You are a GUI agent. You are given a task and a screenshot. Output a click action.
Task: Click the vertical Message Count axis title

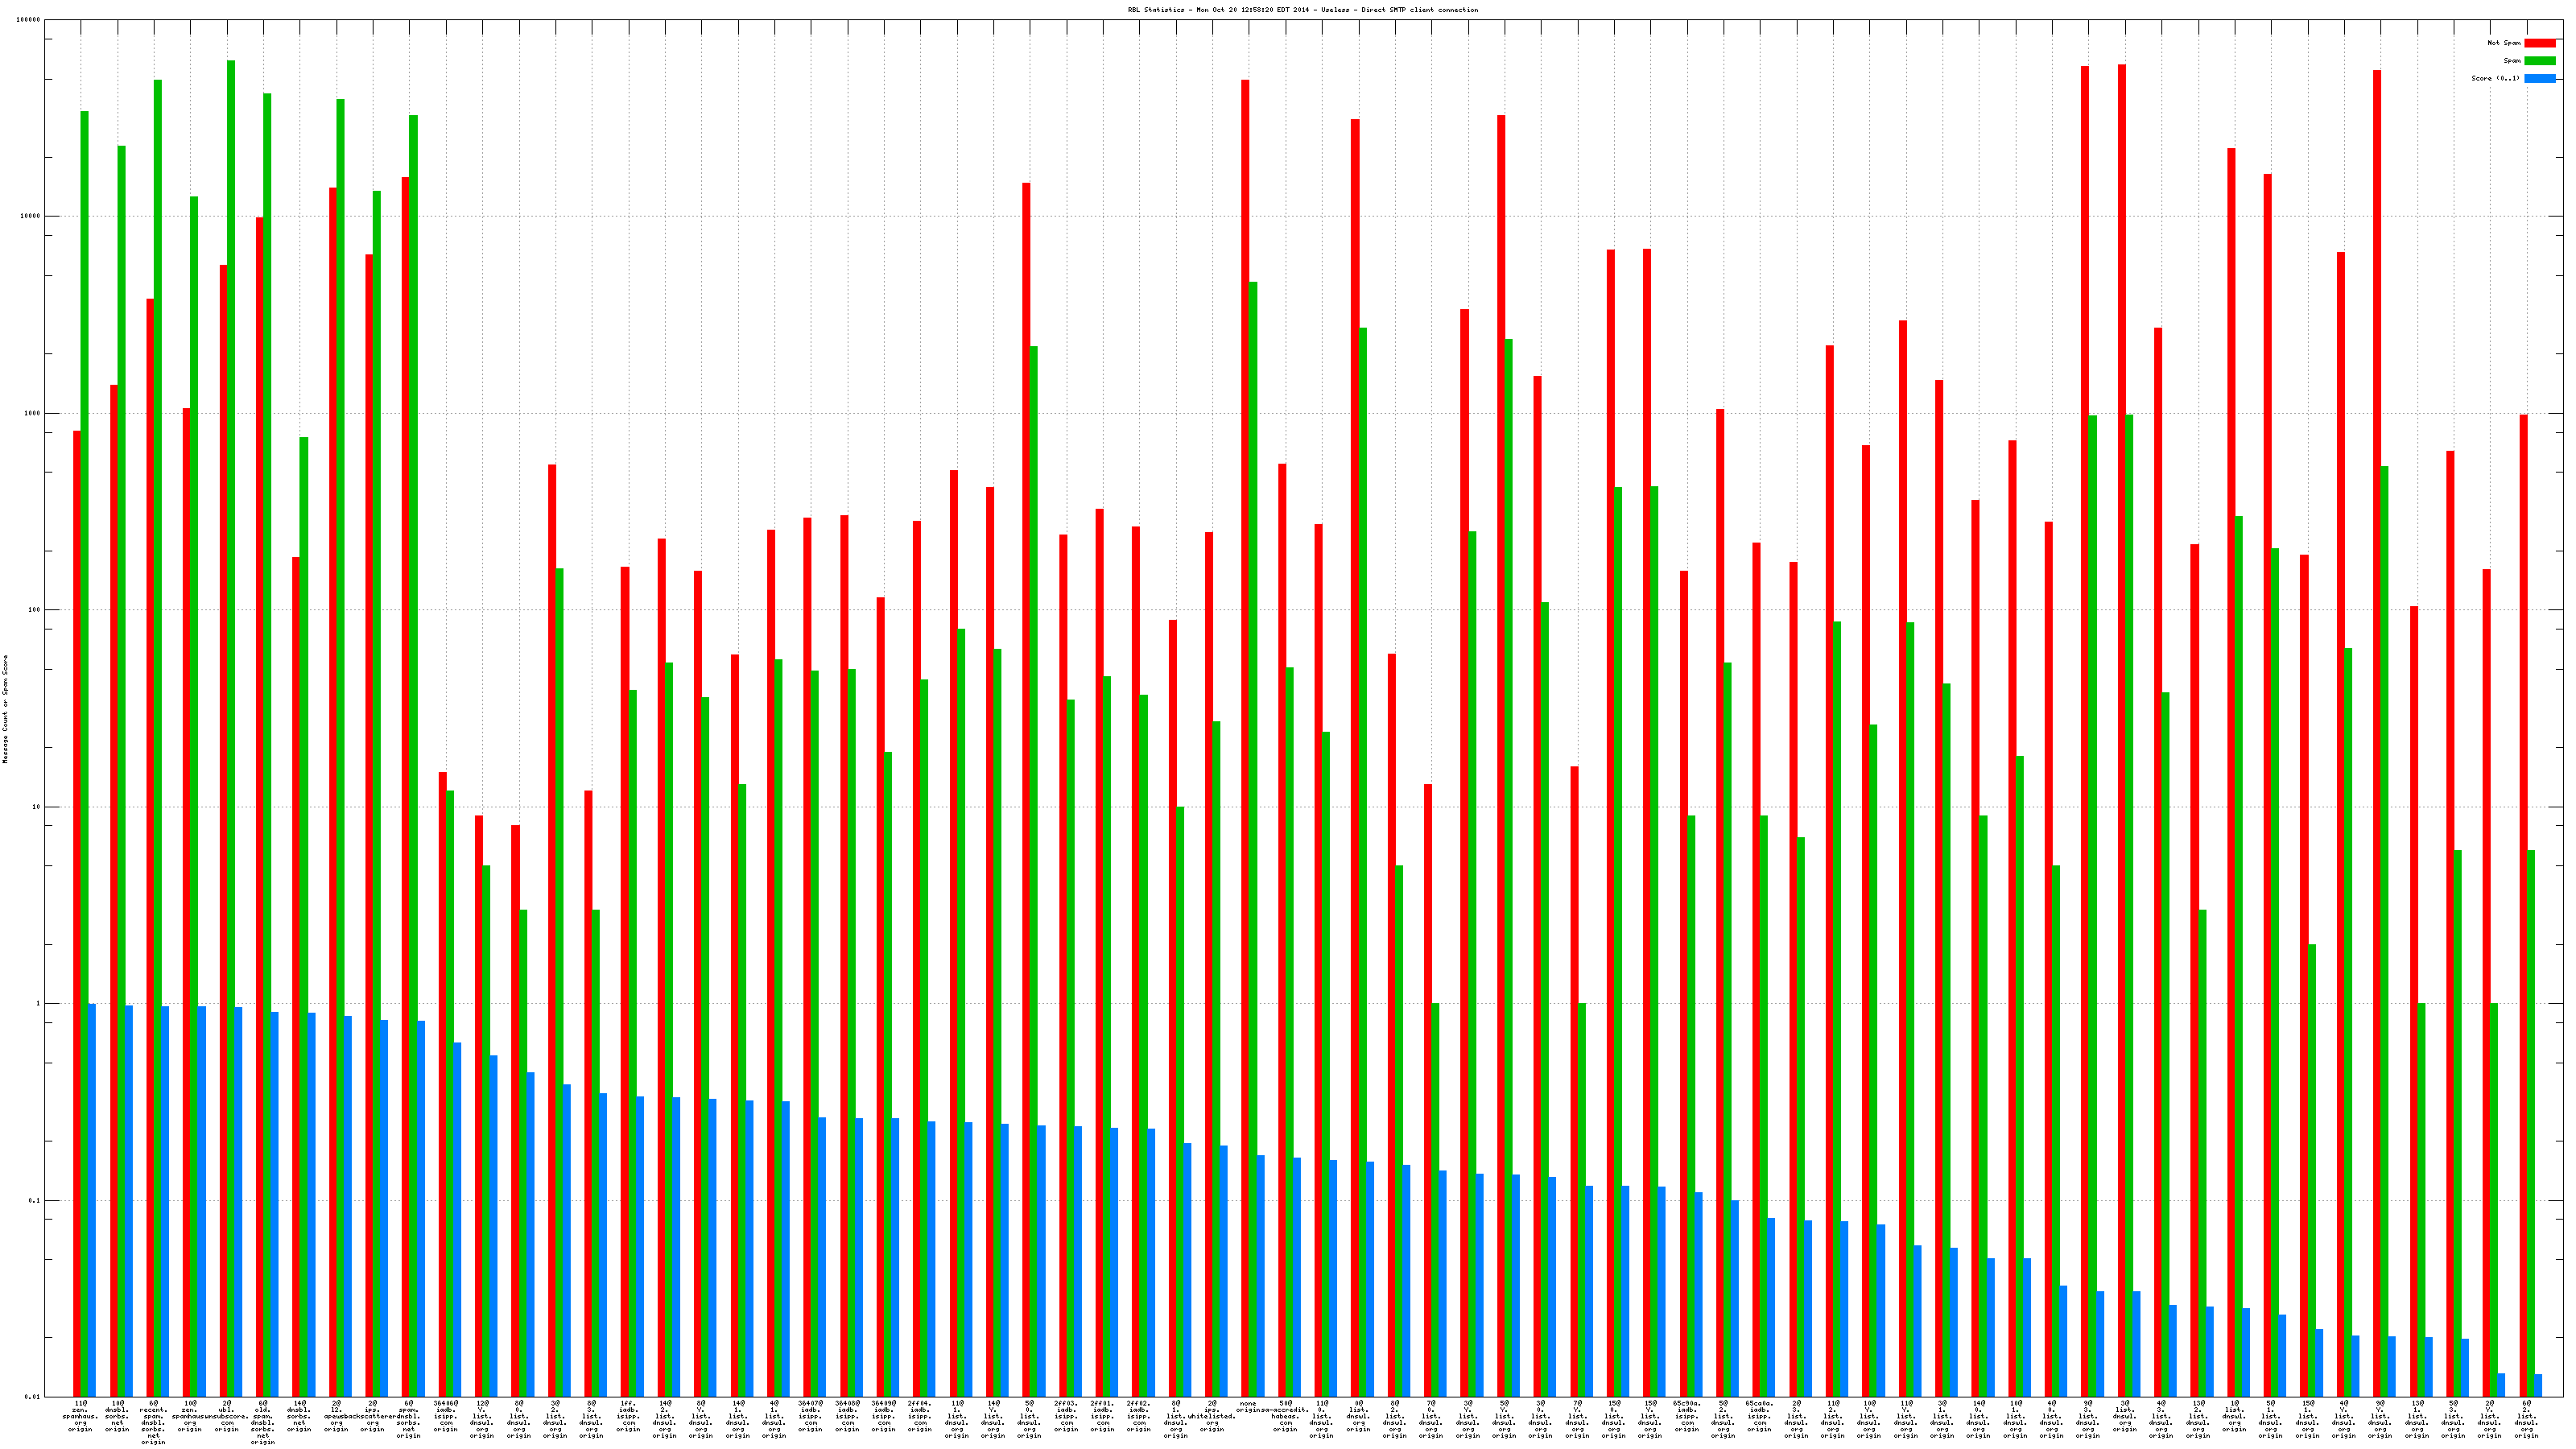click(5, 709)
